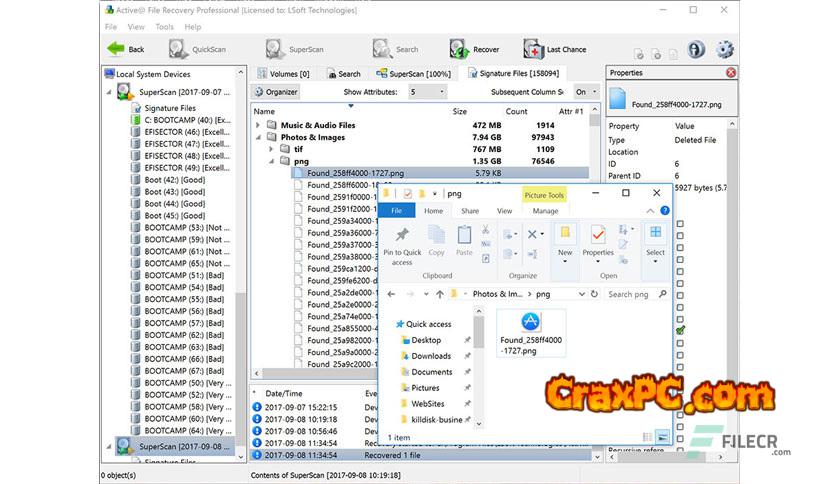The image size is (836, 484).
Task: Open the Show Attributes dropdown
Action: [427, 92]
